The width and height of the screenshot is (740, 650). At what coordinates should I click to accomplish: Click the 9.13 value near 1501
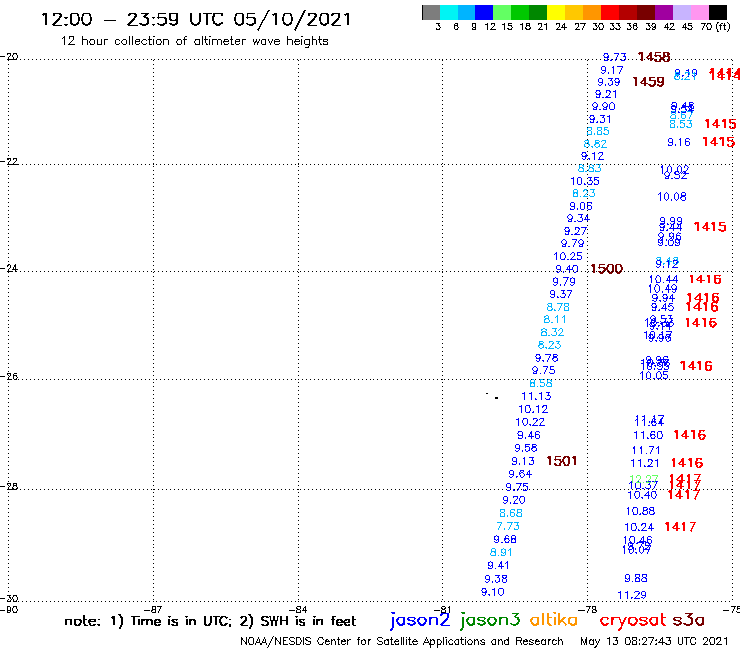523,461
